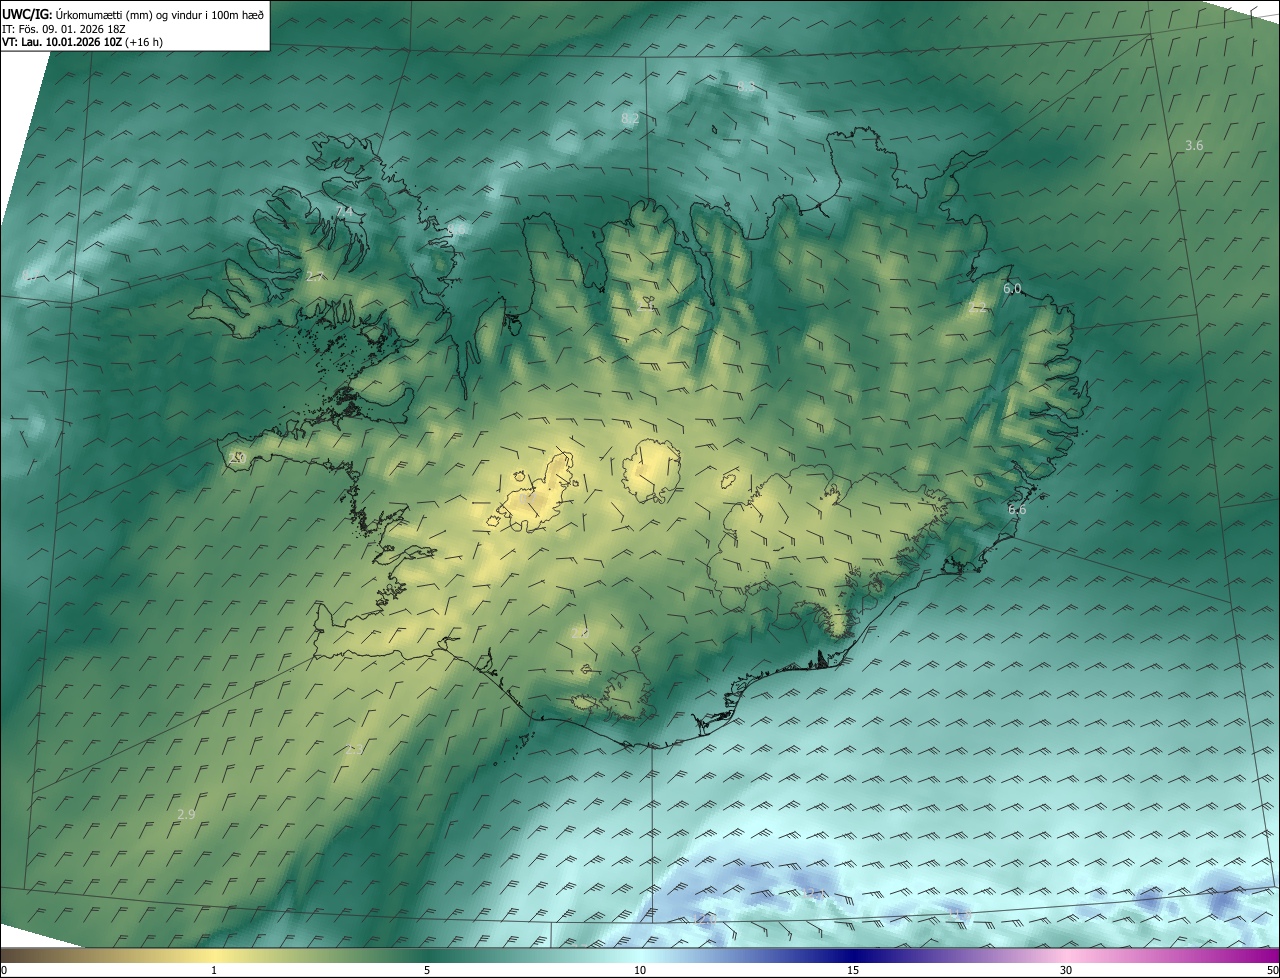This screenshot has height=978, width=1280.
Task: Click the '2.2' value in east Iceland
Action: point(978,309)
